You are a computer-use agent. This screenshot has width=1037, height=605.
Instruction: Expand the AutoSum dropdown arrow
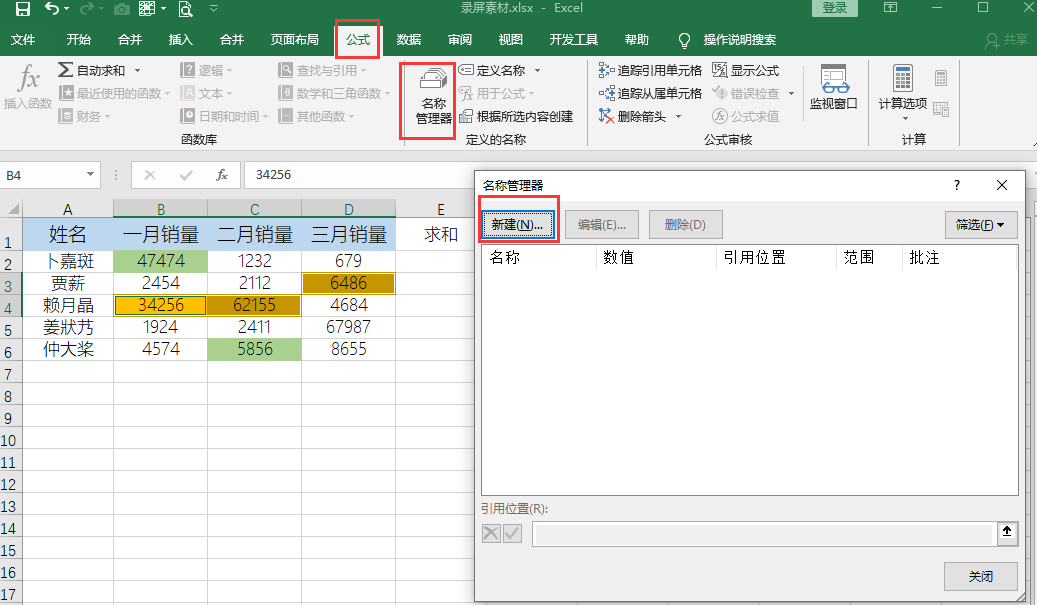click(x=138, y=70)
